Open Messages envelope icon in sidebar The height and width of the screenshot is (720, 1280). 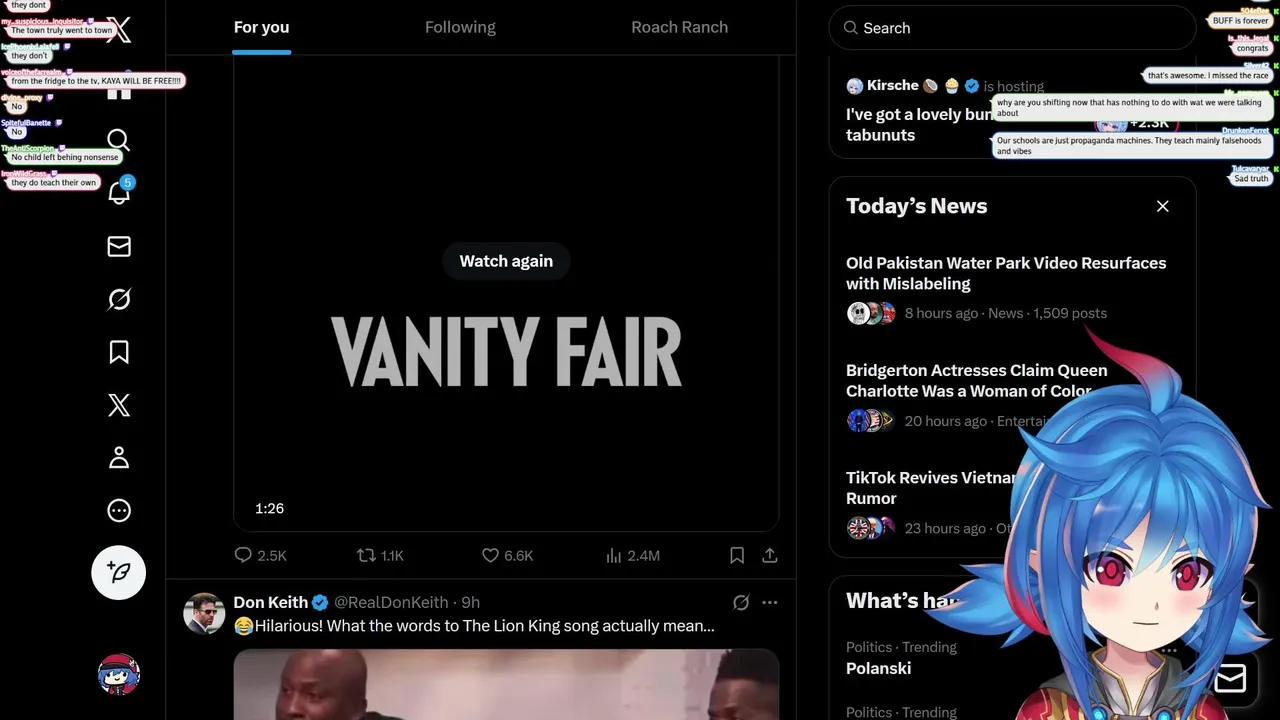pos(119,246)
